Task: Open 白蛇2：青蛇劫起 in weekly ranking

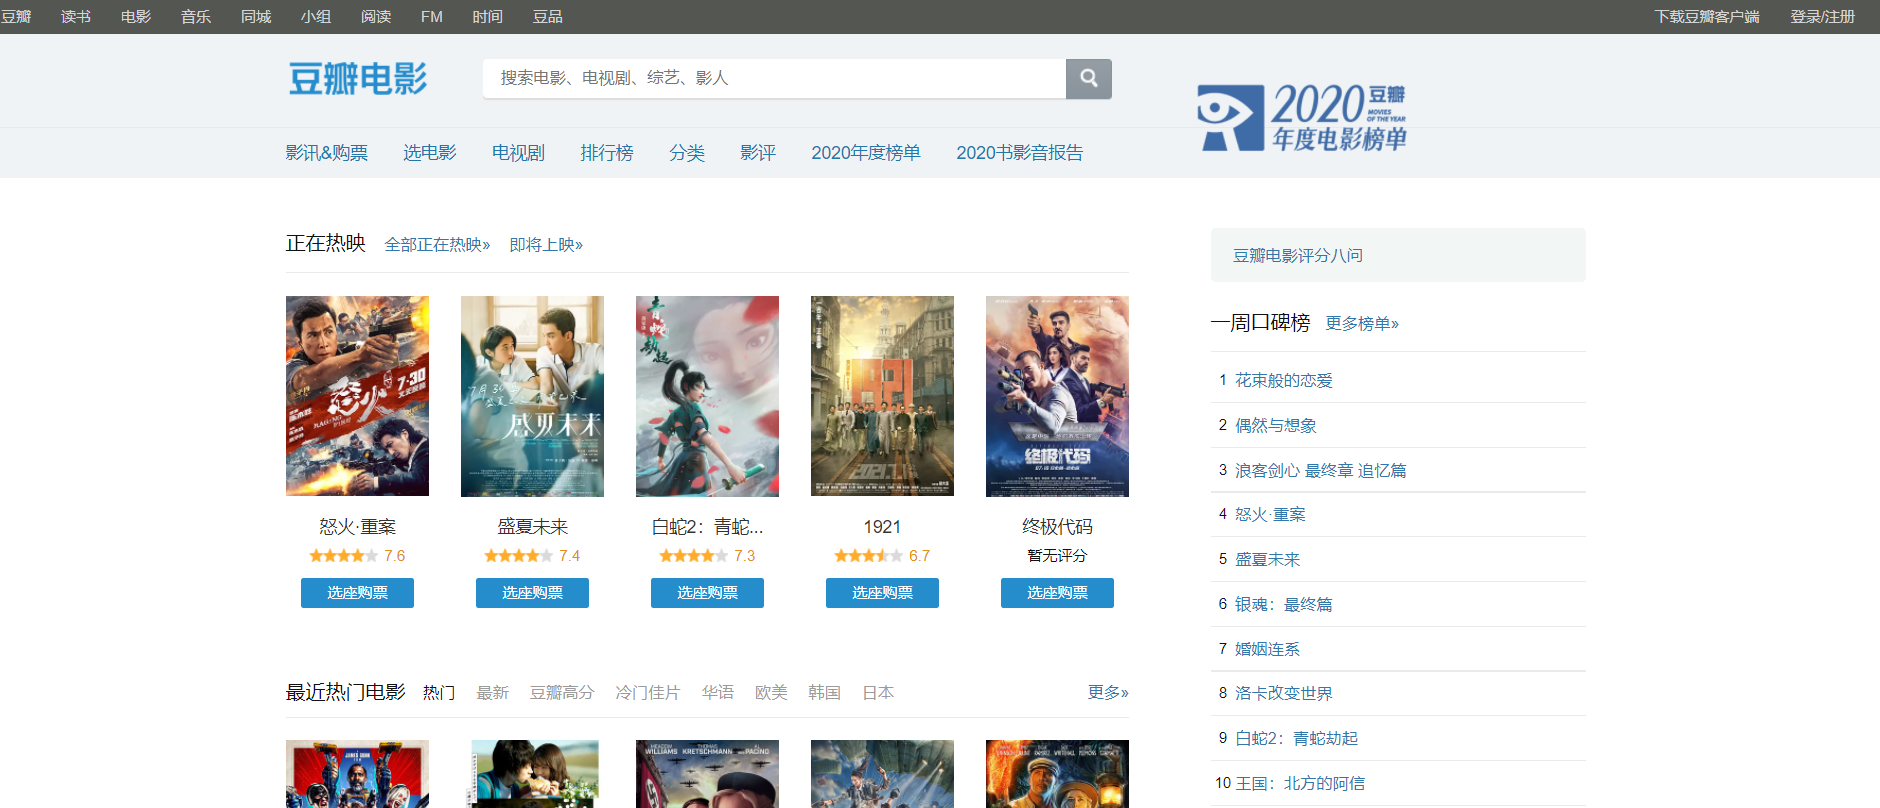Action: tap(1297, 739)
